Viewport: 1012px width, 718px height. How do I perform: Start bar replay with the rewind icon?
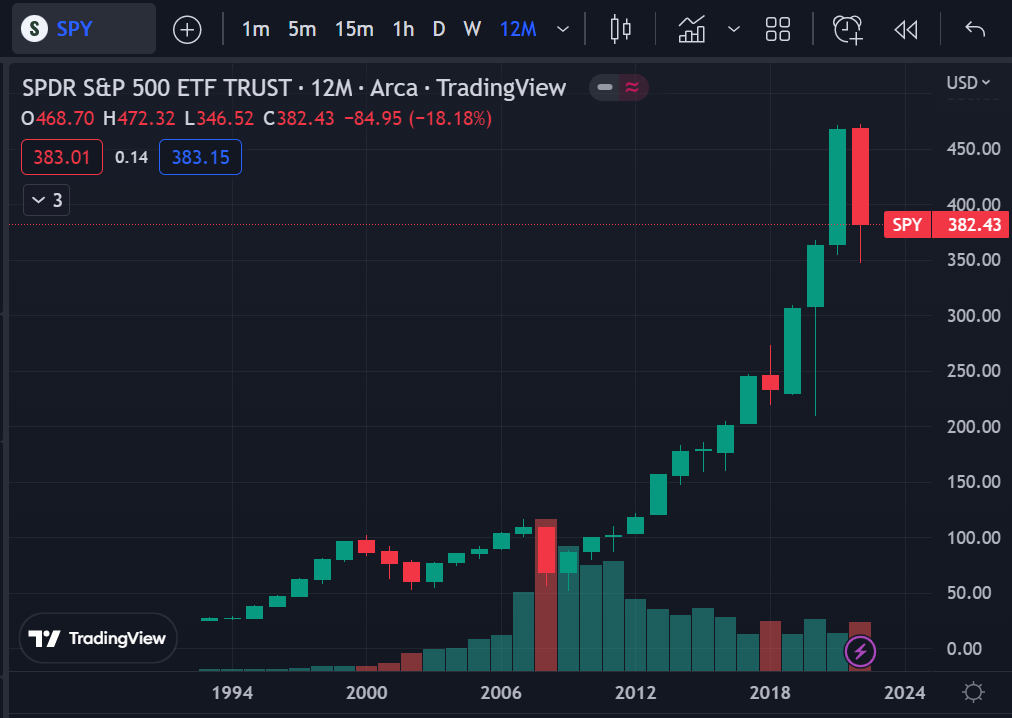(906, 30)
